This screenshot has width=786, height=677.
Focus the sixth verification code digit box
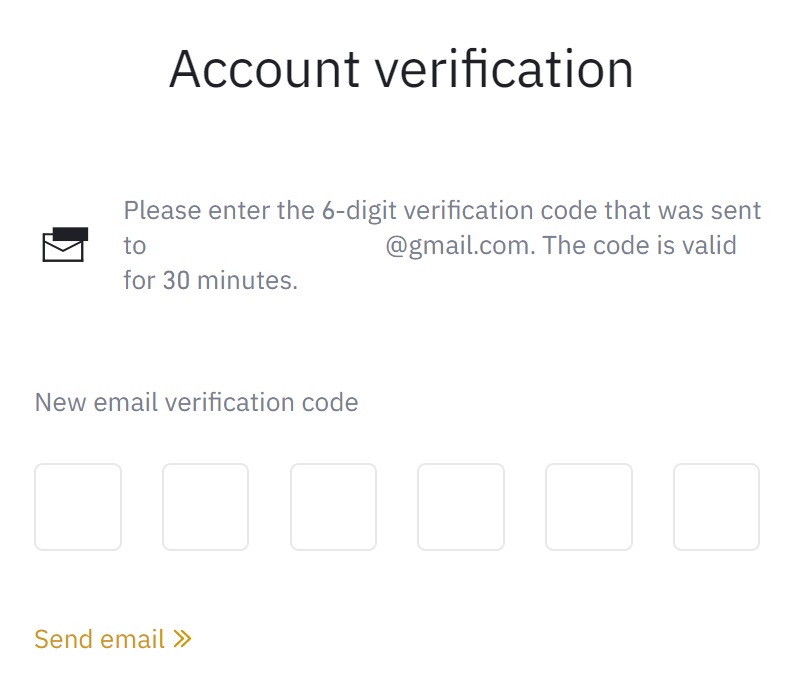(x=716, y=507)
